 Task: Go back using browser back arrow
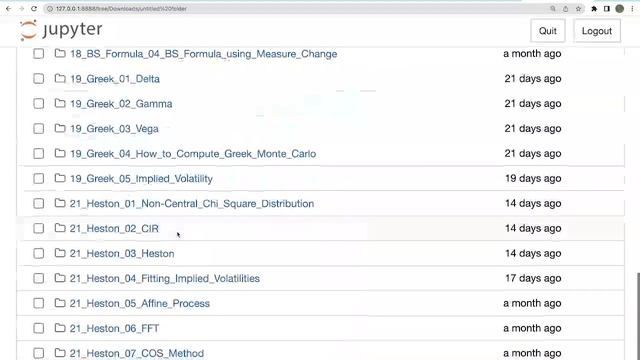[9, 9]
